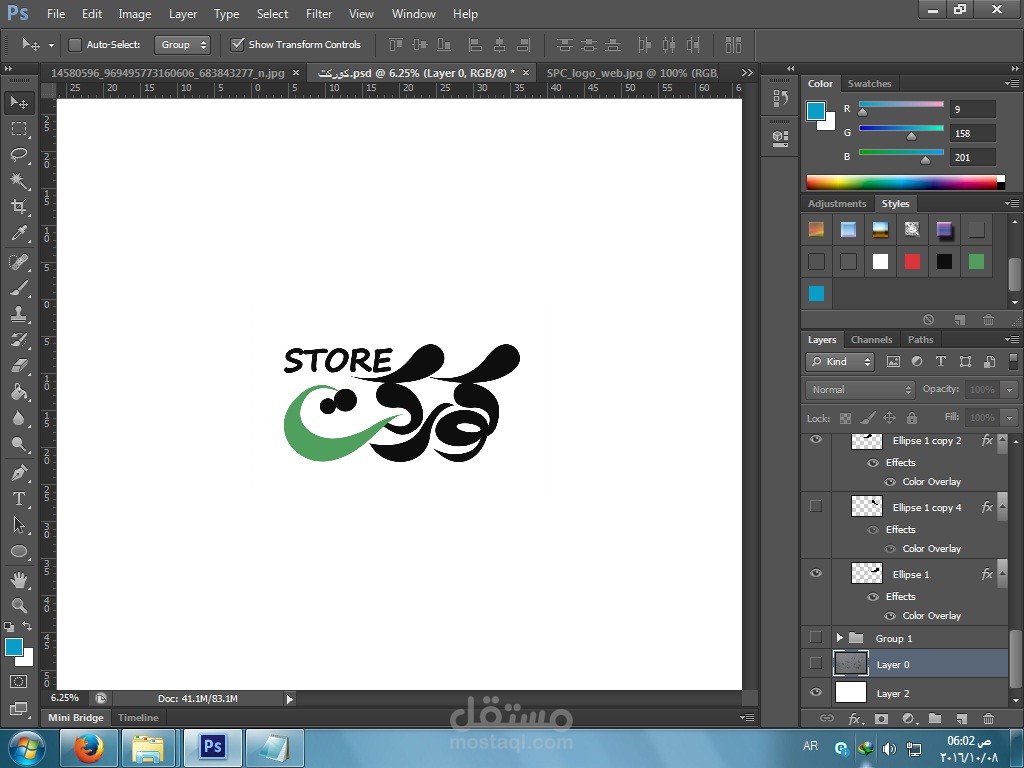The height and width of the screenshot is (768, 1024).
Task: Select the Eyedropper tool
Action: [19, 234]
